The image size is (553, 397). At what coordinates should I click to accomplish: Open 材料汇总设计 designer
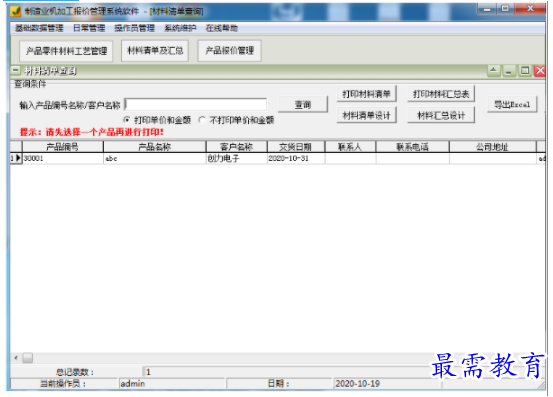(441, 115)
